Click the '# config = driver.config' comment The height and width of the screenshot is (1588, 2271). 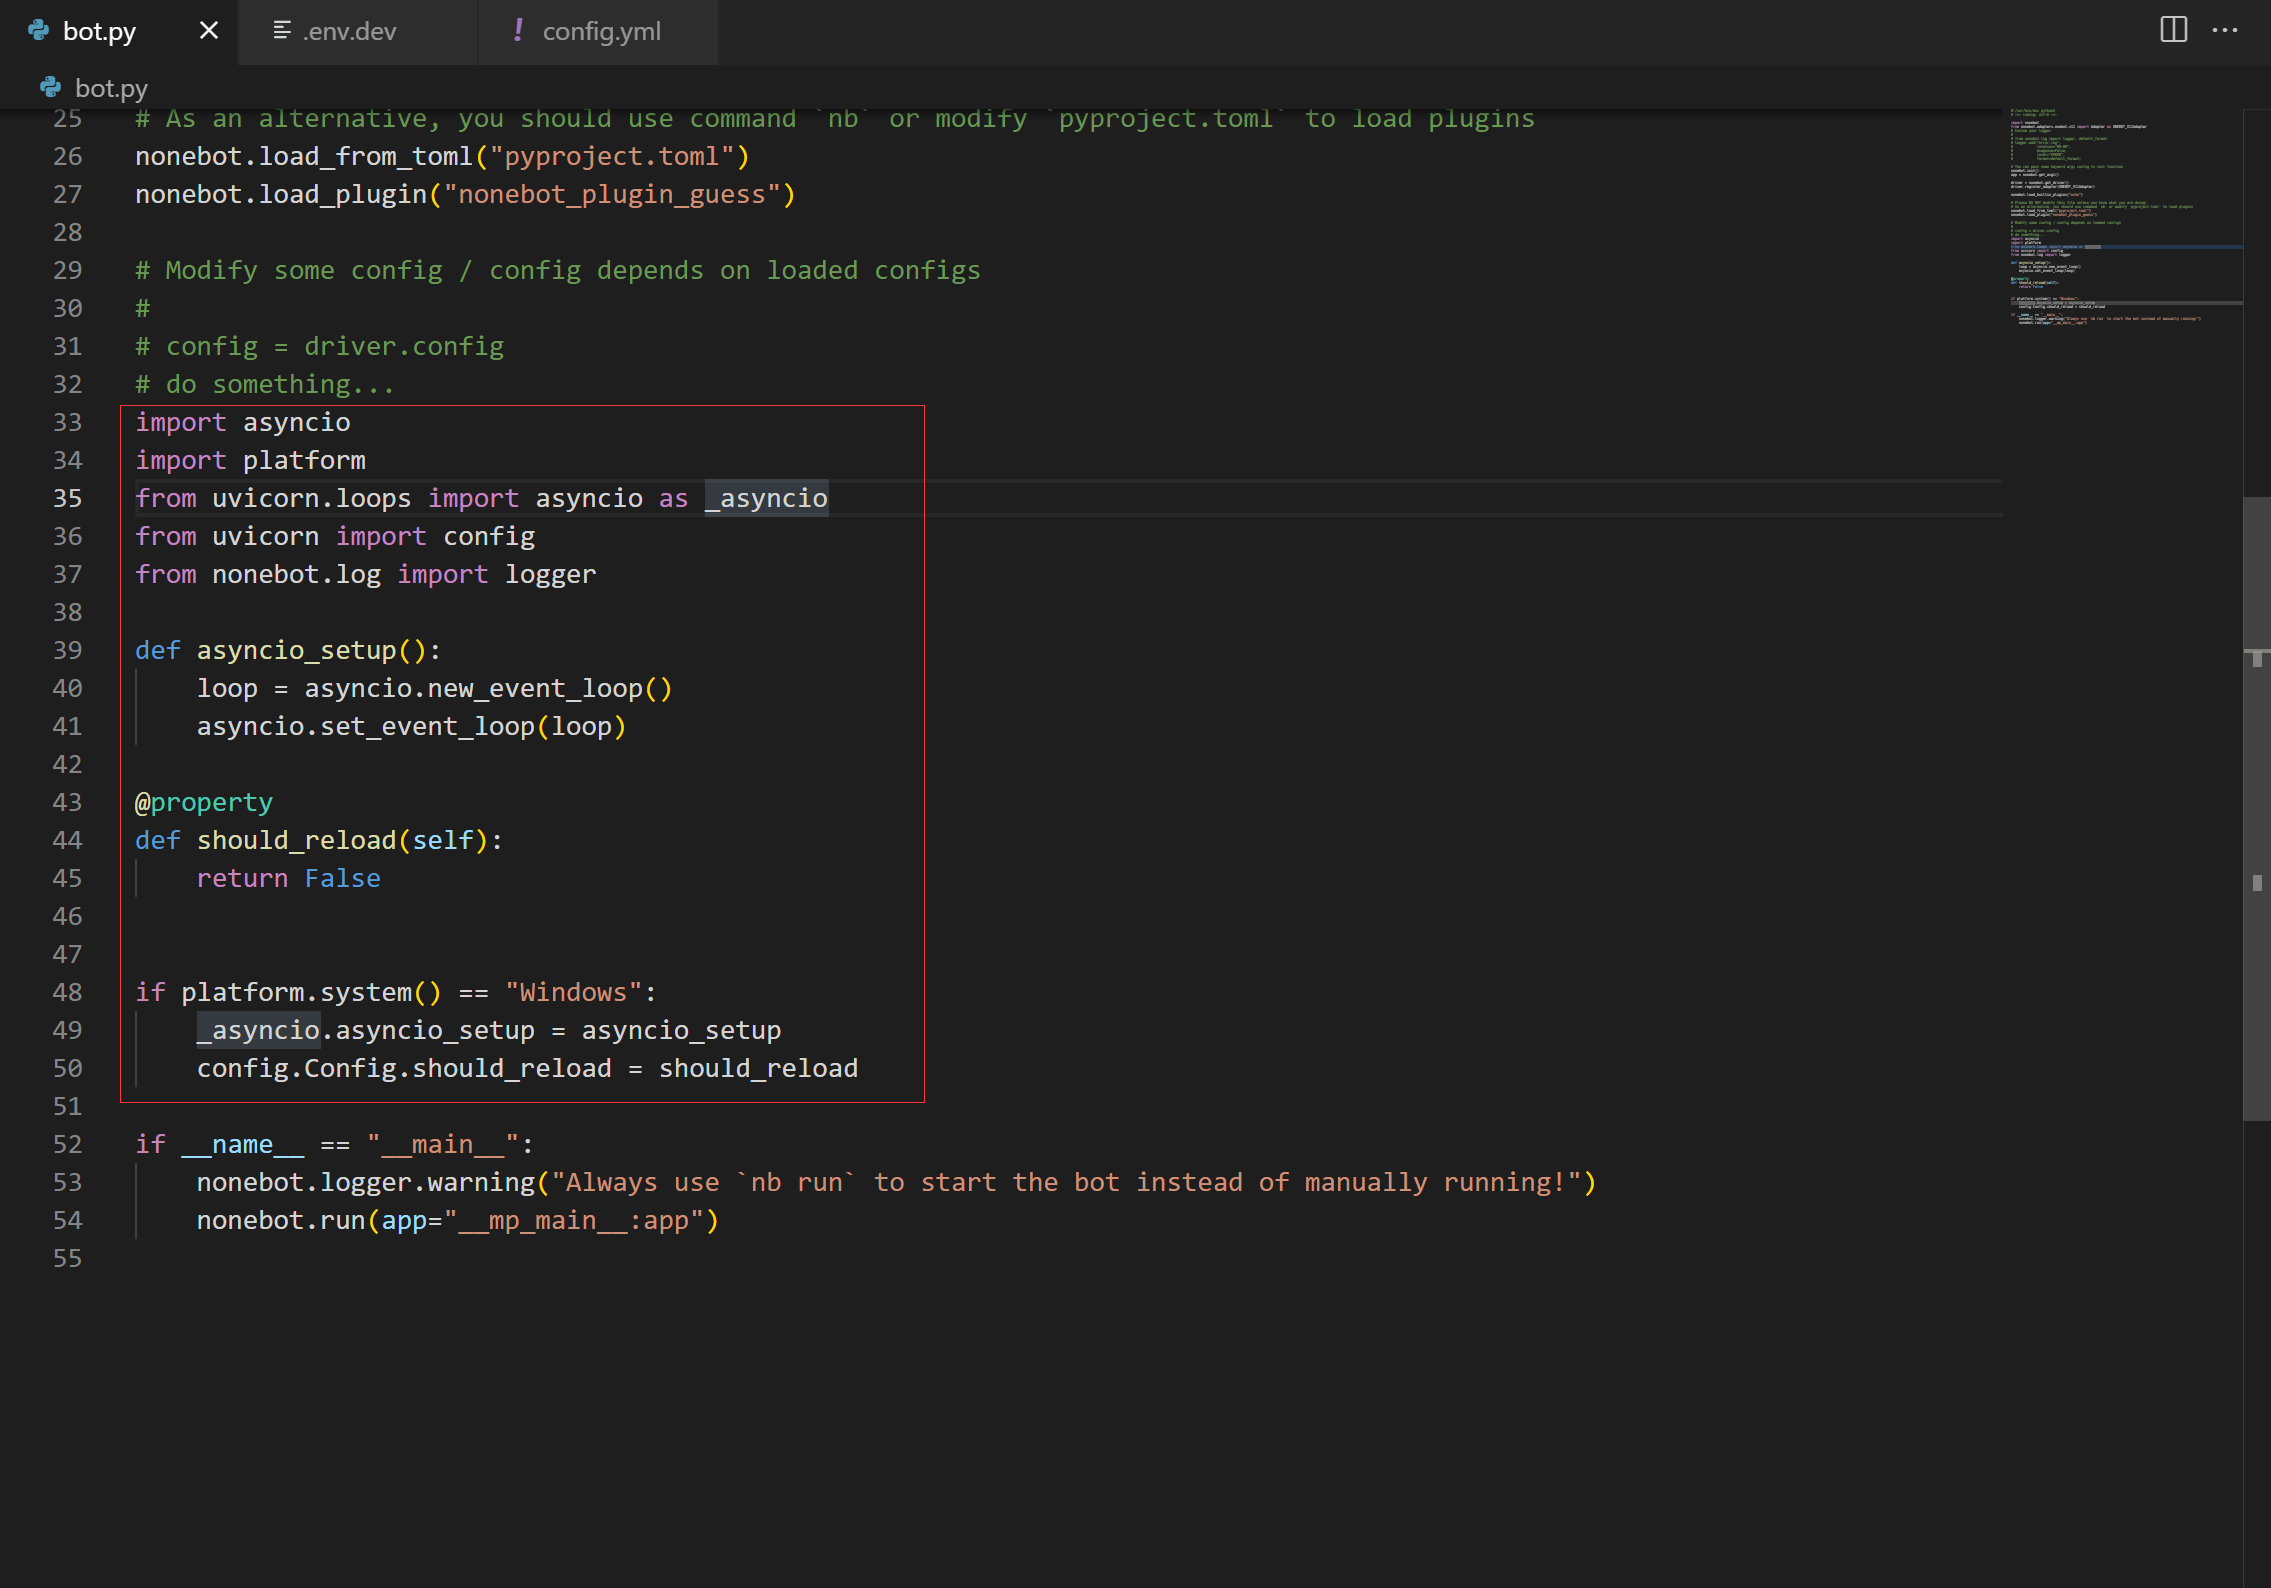[x=320, y=346]
